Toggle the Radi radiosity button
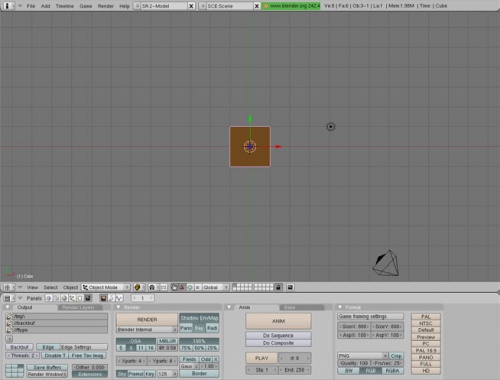 [x=212, y=328]
